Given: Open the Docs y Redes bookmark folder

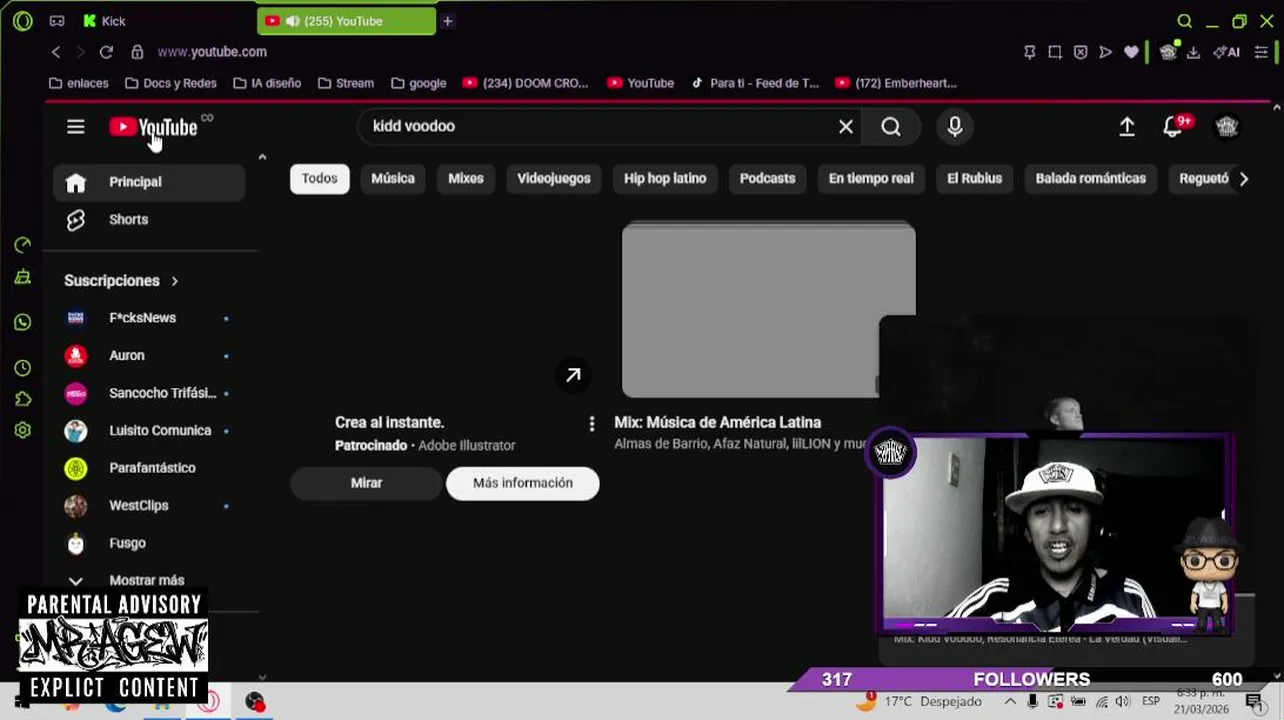Looking at the screenshot, I should (x=171, y=83).
